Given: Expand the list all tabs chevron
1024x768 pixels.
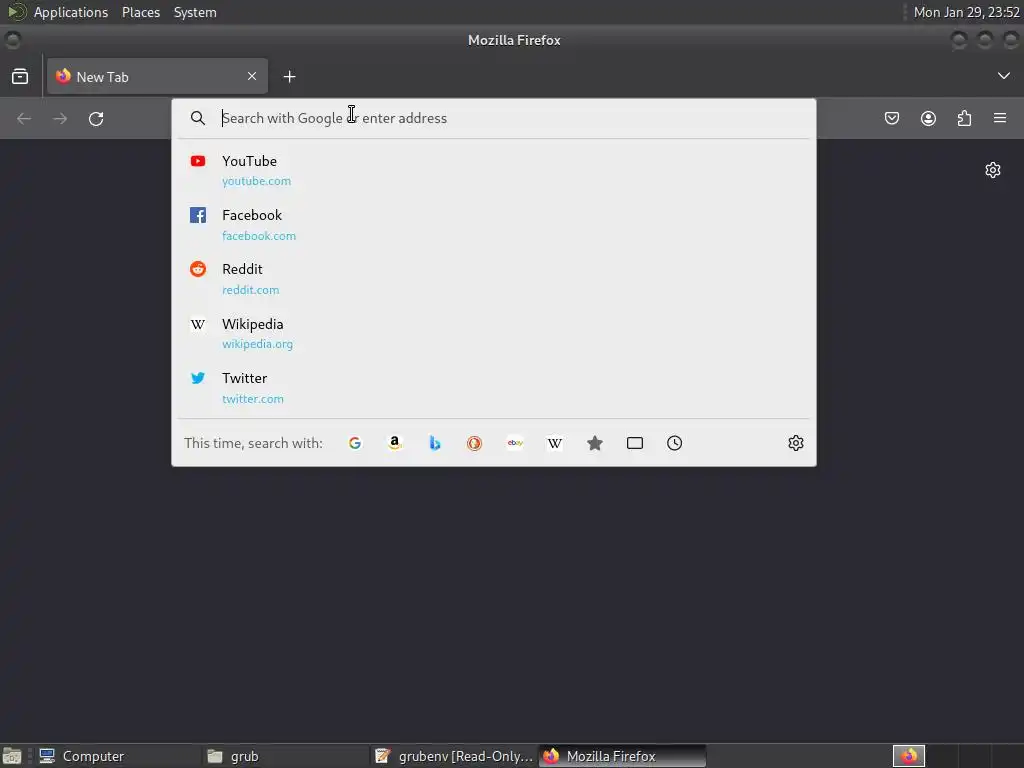Looking at the screenshot, I should (x=1004, y=76).
